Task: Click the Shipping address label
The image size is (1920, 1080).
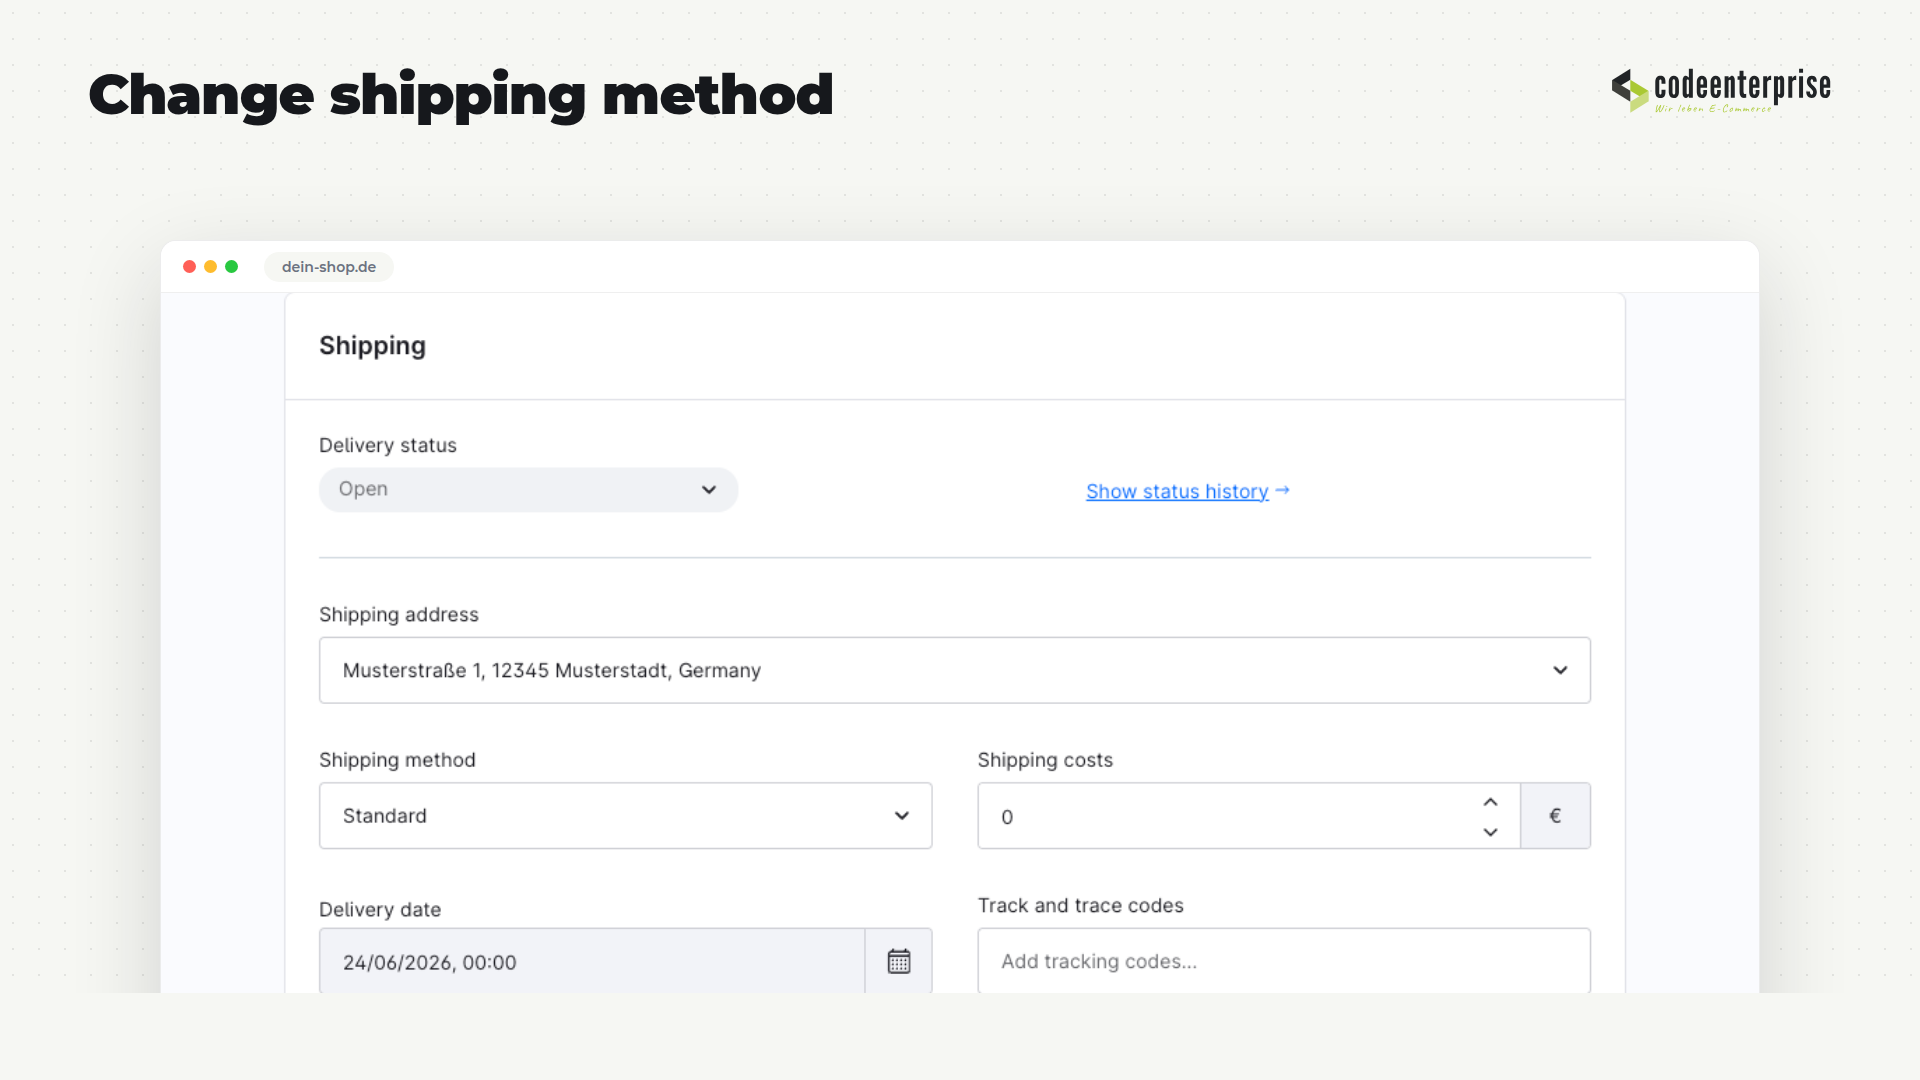Action: pyautogui.click(x=399, y=614)
